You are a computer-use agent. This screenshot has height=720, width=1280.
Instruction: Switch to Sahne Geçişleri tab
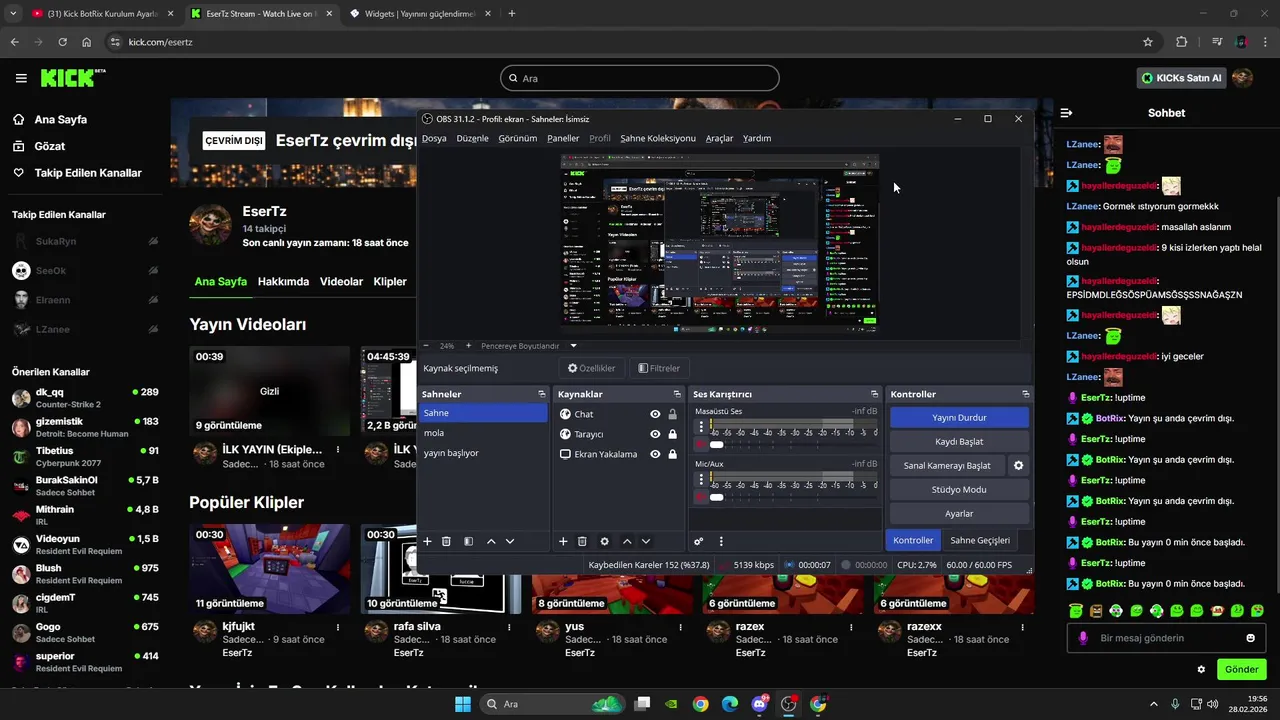[x=980, y=540]
